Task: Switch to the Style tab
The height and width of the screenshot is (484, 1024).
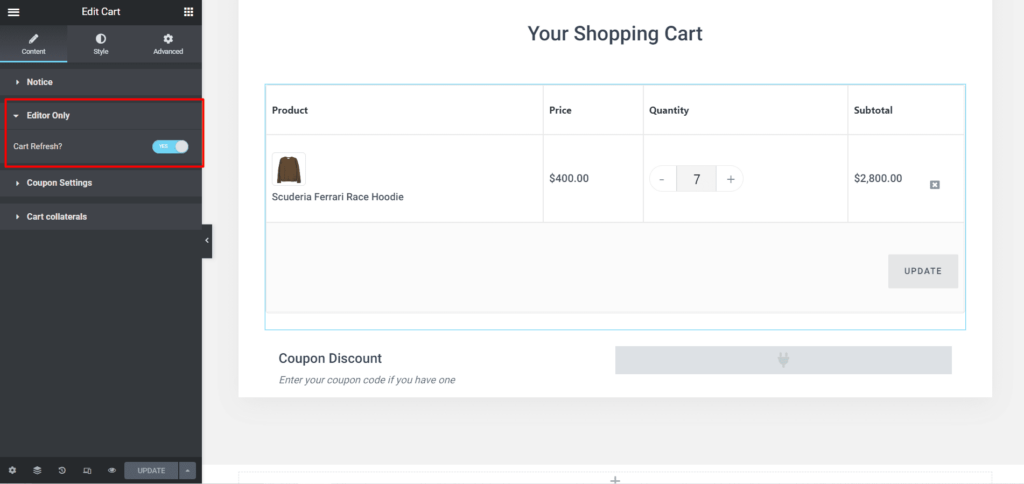Action: [x=101, y=43]
